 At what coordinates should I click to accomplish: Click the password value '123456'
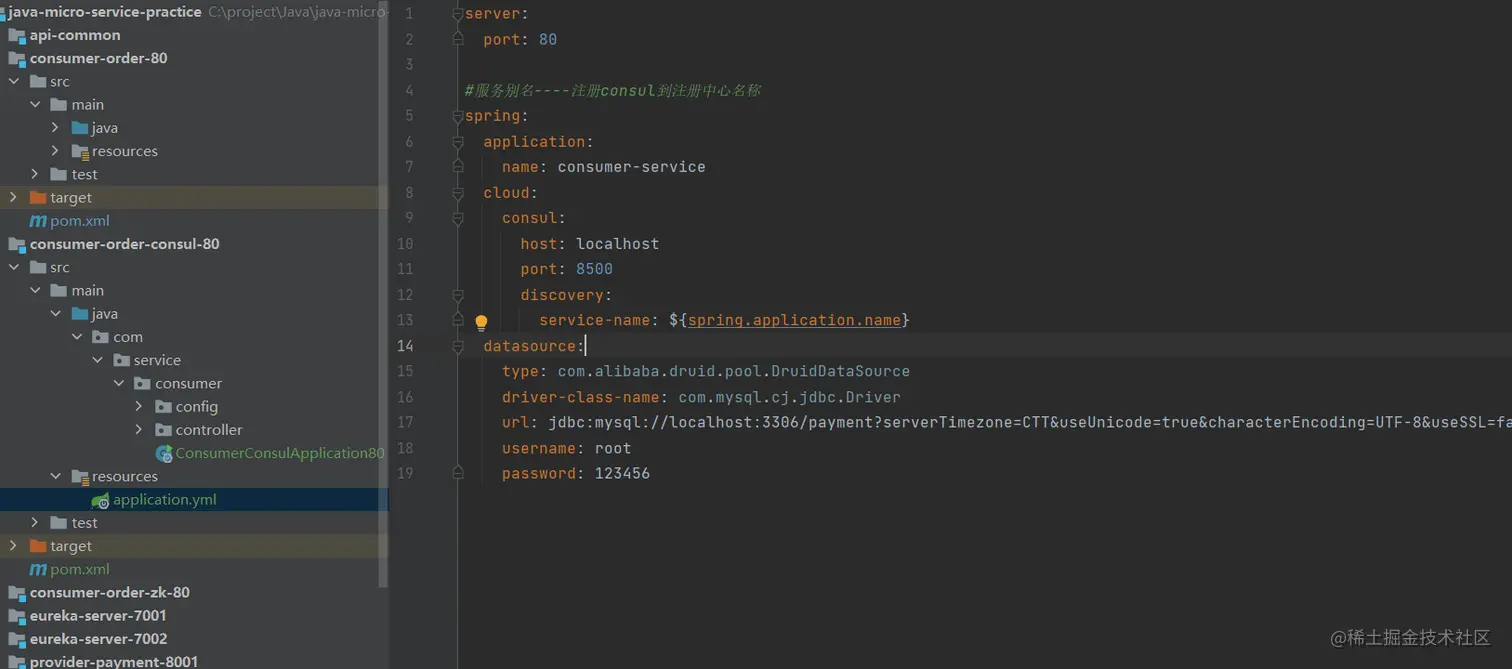[x=622, y=474]
